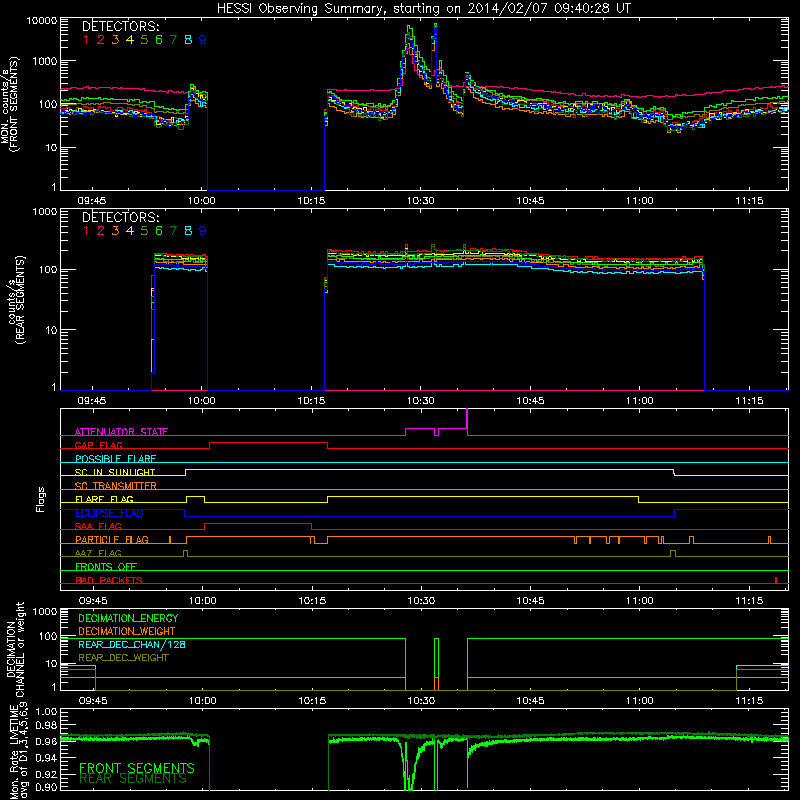Click the PARTICLE_FLAG label

112,540
